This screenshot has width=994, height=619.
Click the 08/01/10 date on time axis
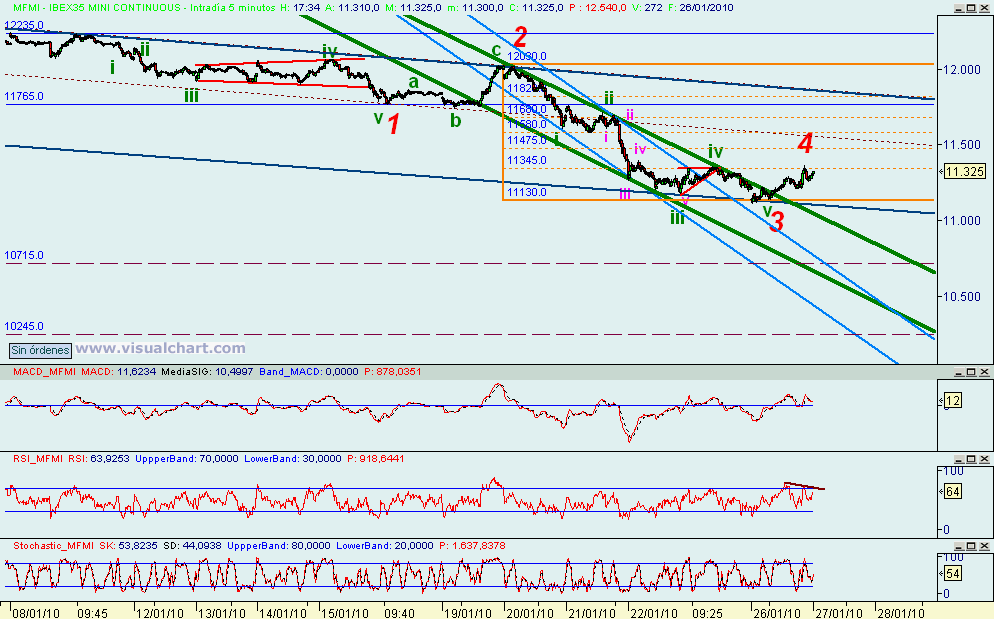(36, 613)
